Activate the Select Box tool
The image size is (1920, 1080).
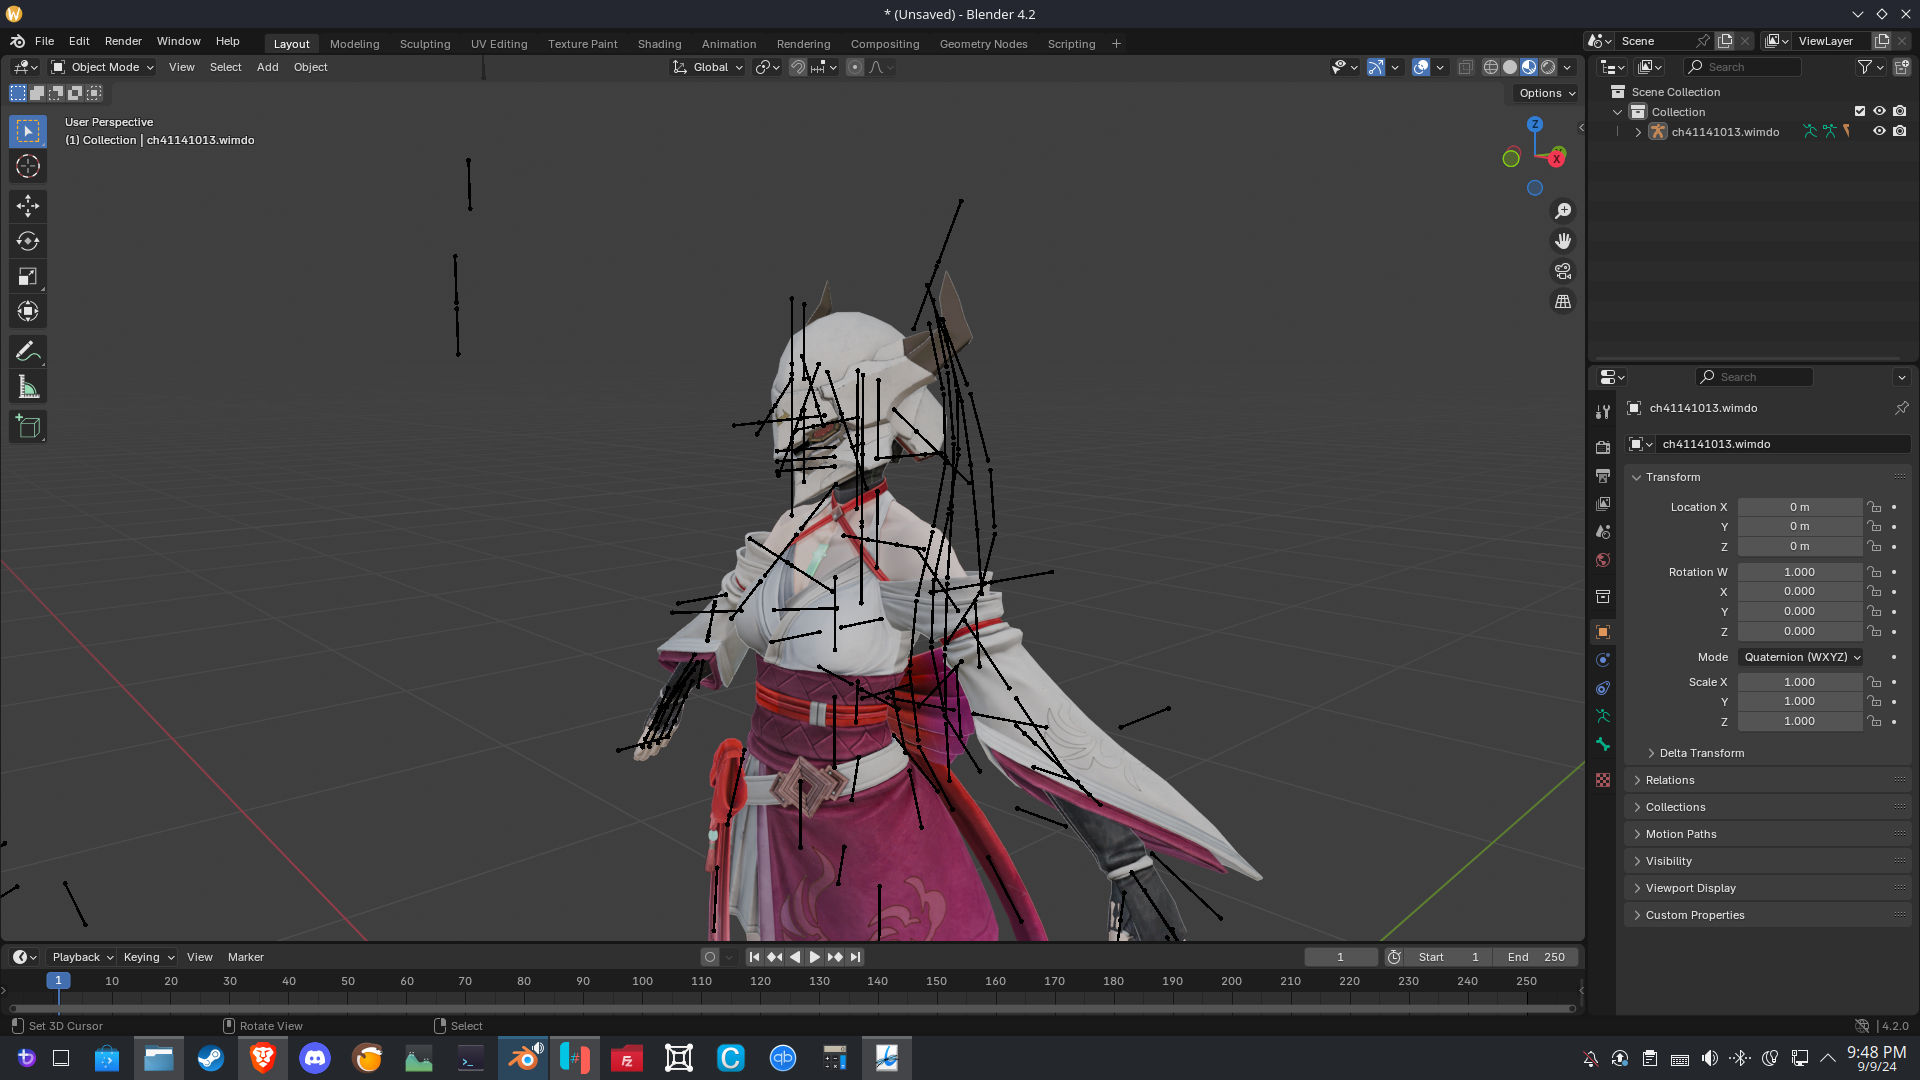(28, 131)
